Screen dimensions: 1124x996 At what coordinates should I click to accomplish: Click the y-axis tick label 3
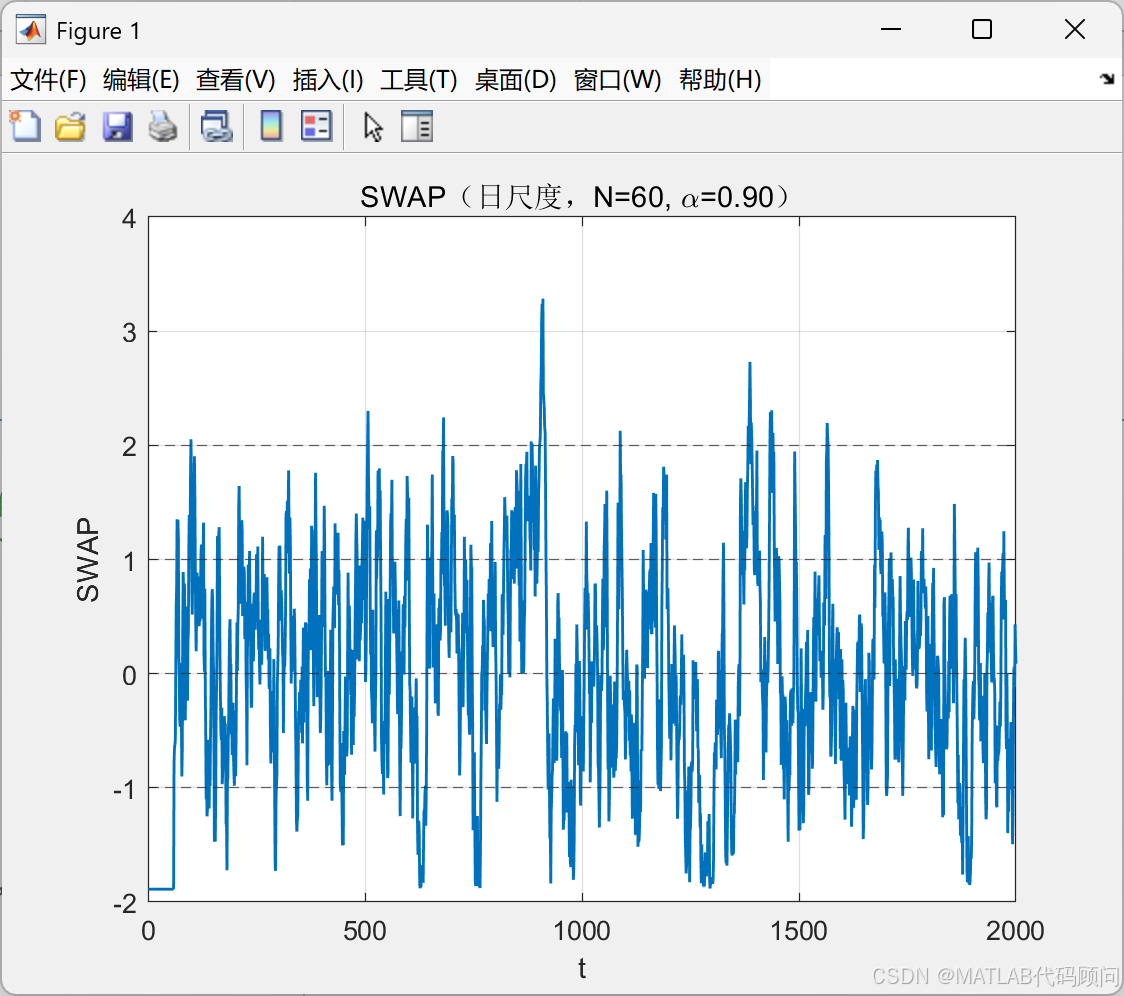129,332
